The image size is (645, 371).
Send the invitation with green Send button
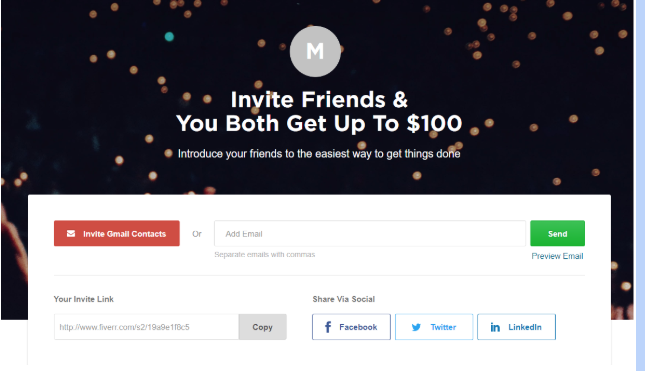click(557, 233)
